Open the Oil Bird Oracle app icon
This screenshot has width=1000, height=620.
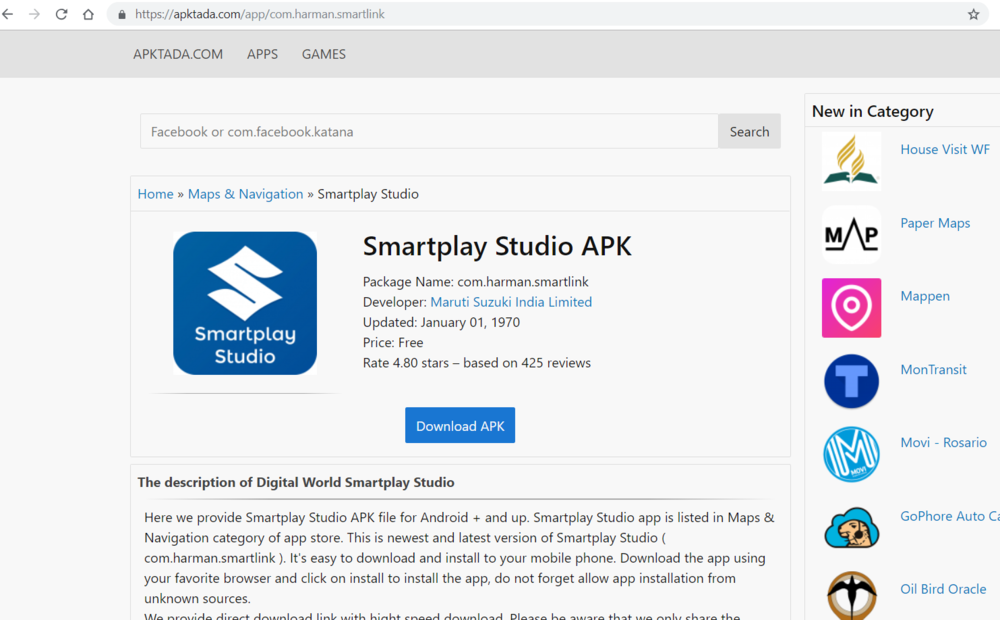click(x=851, y=595)
